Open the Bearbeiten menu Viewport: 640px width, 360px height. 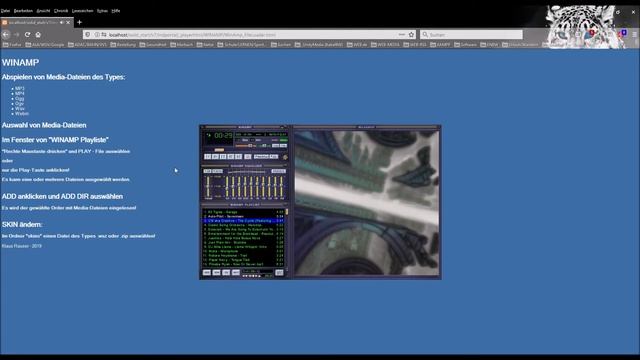click(x=23, y=11)
